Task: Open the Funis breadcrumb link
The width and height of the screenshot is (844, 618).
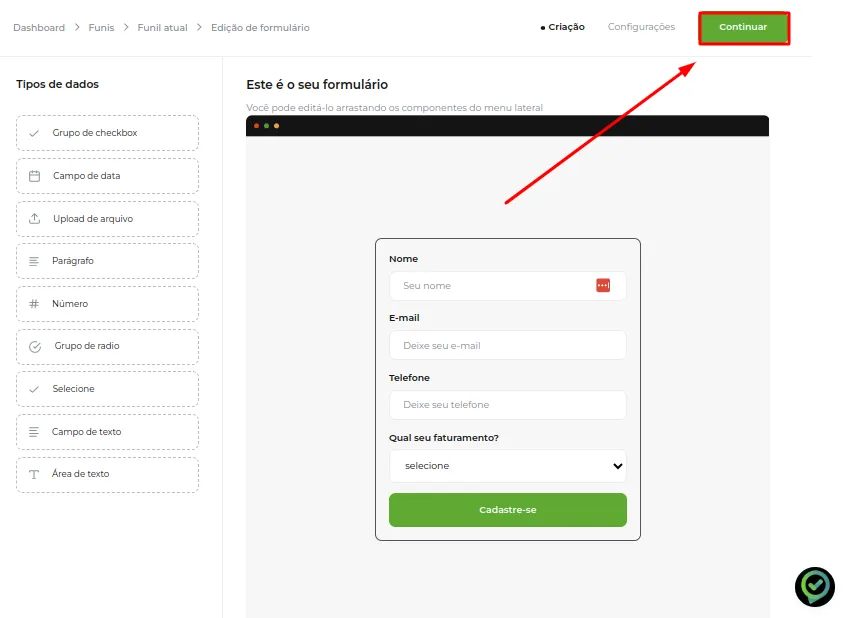Action: tap(101, 27)
